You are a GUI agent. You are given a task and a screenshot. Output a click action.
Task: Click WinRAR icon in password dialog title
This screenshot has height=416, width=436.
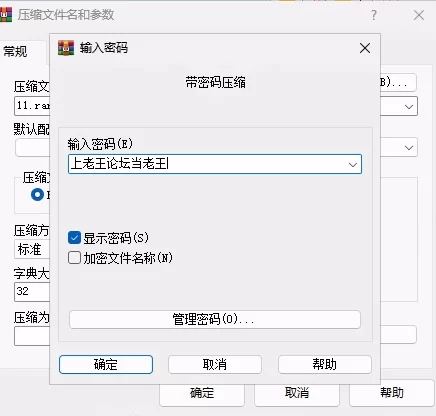tap(66, 48)
